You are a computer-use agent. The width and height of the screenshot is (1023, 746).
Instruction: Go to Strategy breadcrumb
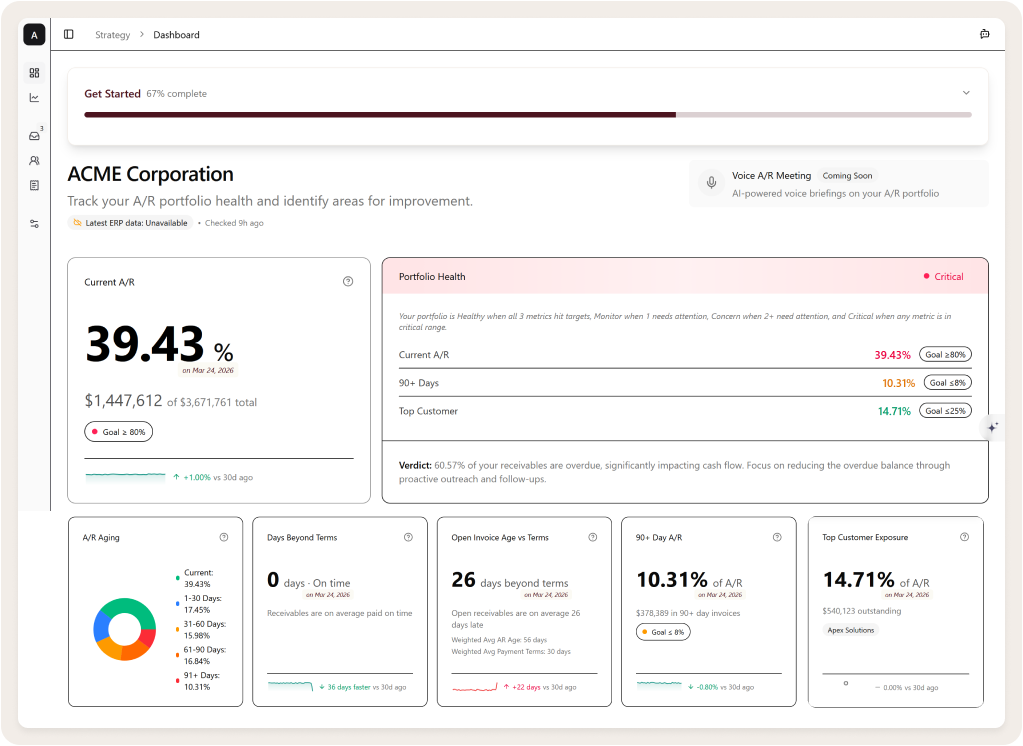click(112, 35)
